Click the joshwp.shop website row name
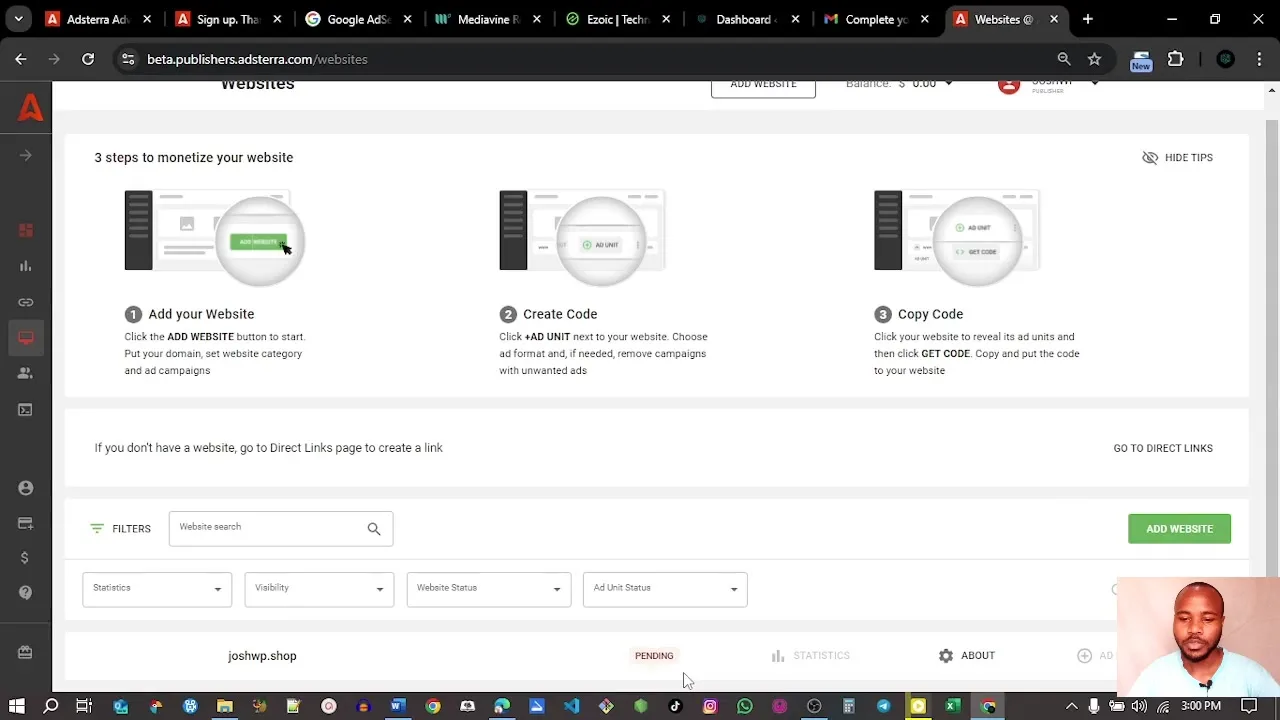Viewport: 1280px width, 720px height. pyautogui.click(x=262, y=656)
